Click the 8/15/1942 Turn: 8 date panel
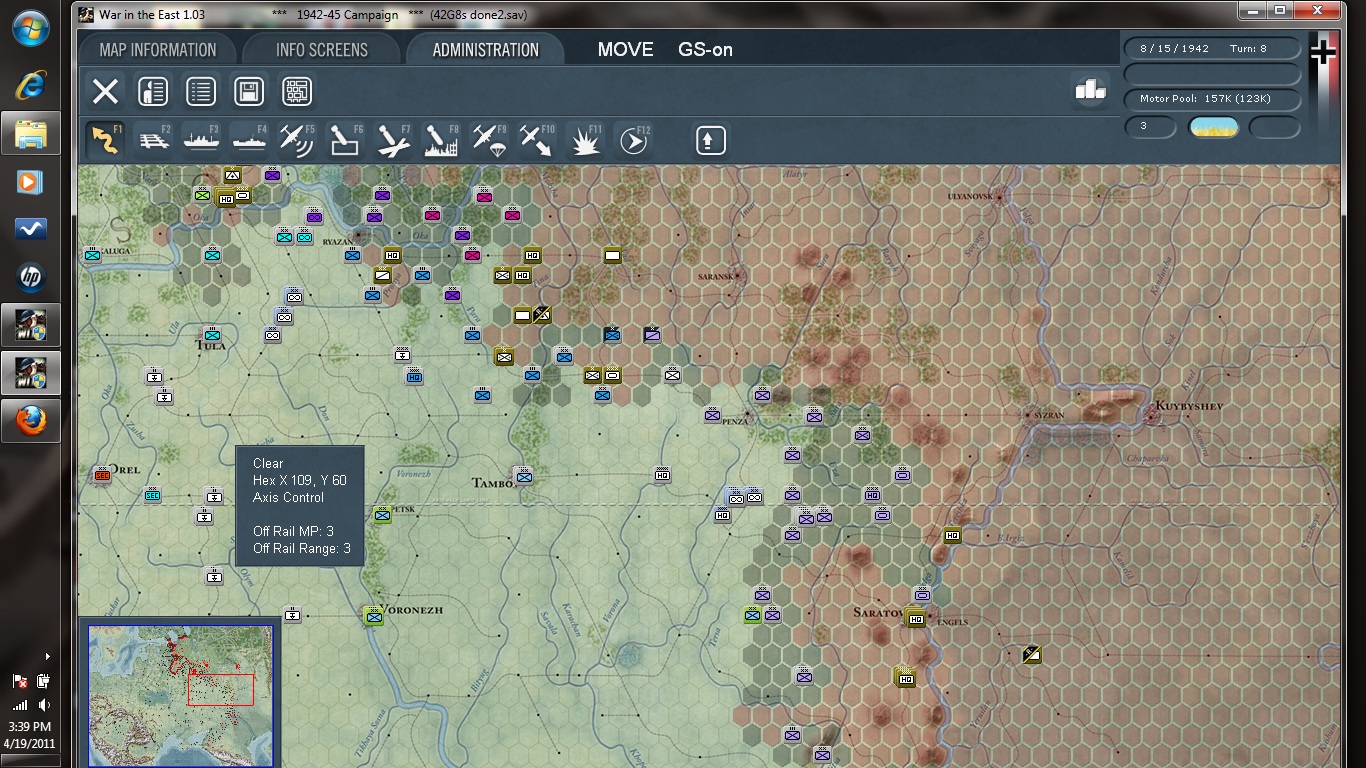Screen dimensions: 1366x768 (x=1213, y=48)
